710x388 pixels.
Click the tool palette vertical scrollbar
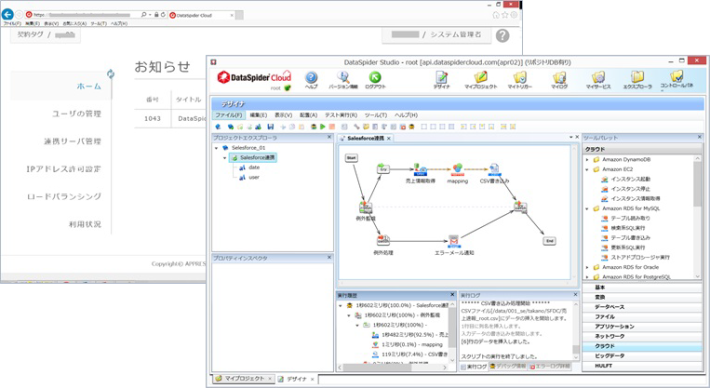coord(698,216)
